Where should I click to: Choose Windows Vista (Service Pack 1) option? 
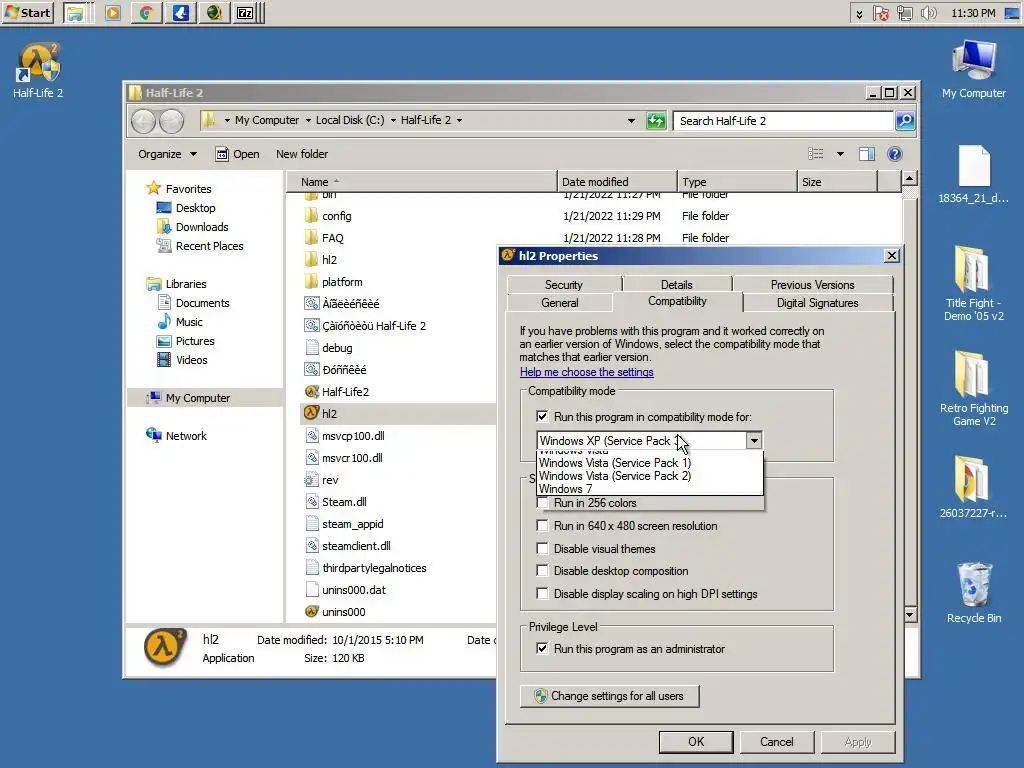(x=649, y=463)
